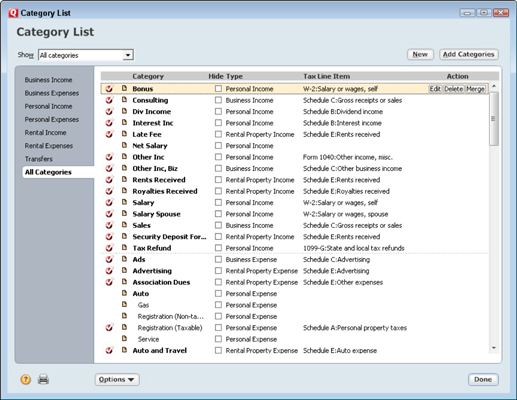Screen dimensions: 517x400
Task: Tick the Hide checkbox for Tax Refund
Action: (218, 248)
